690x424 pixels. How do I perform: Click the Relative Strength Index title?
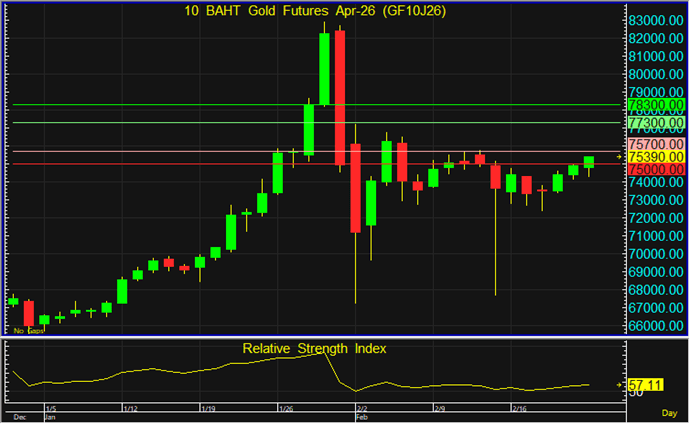[314, 349]
